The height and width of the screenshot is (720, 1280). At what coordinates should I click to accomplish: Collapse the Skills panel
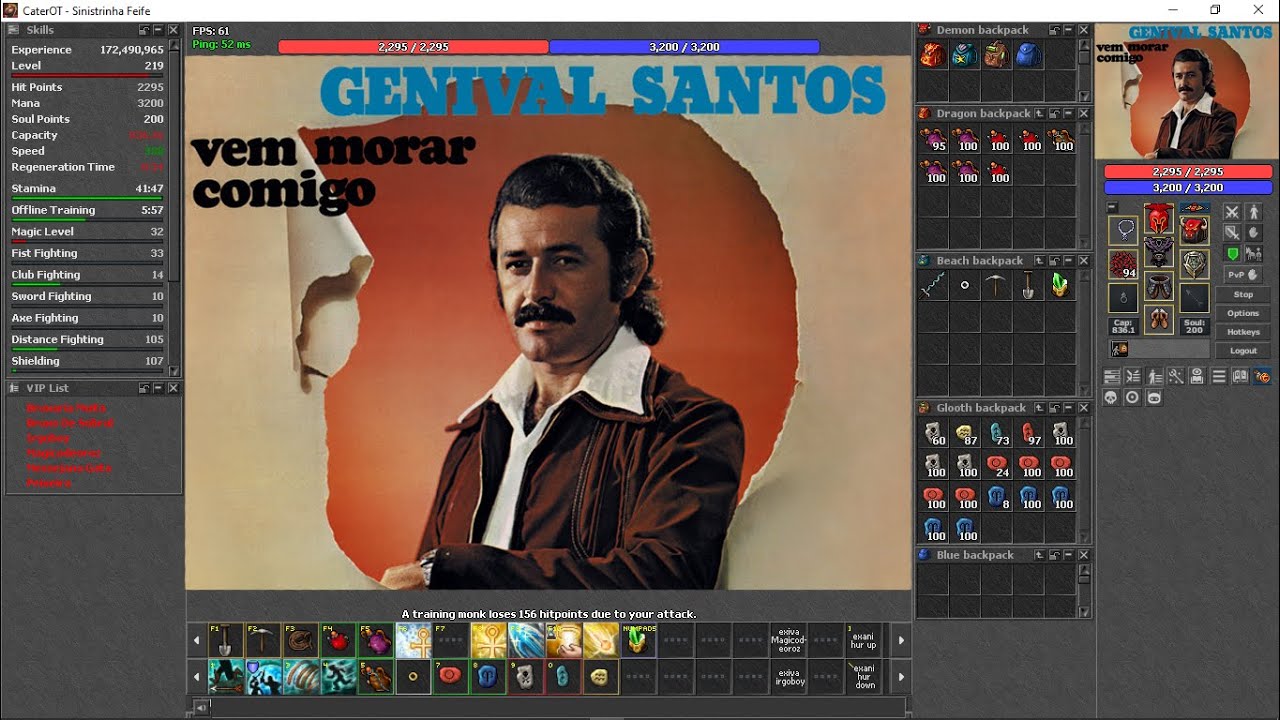[x=159, y=31]
